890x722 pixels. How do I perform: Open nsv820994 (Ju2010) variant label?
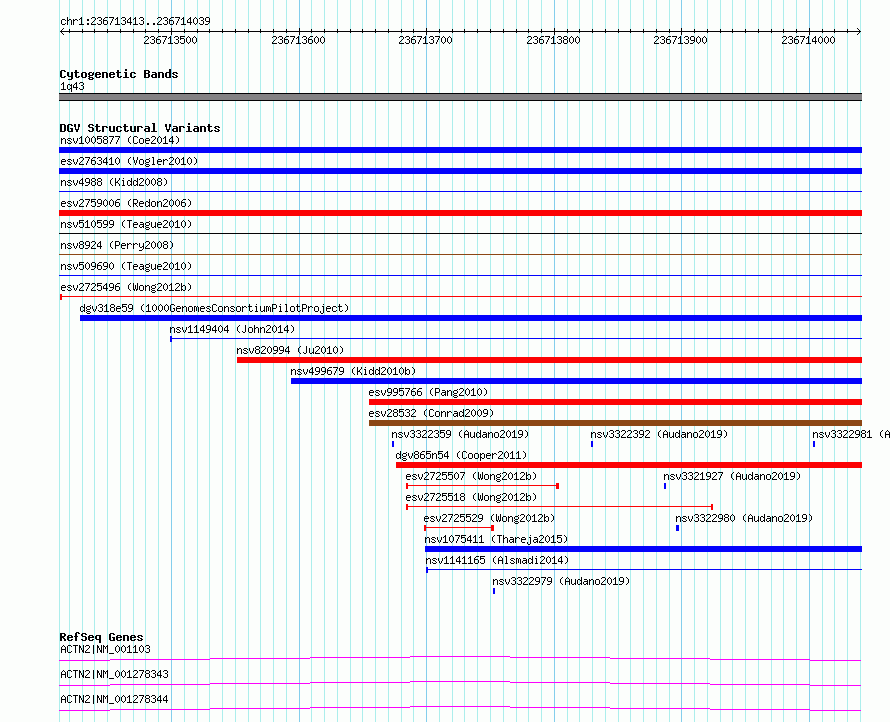[x=290, y=350]
